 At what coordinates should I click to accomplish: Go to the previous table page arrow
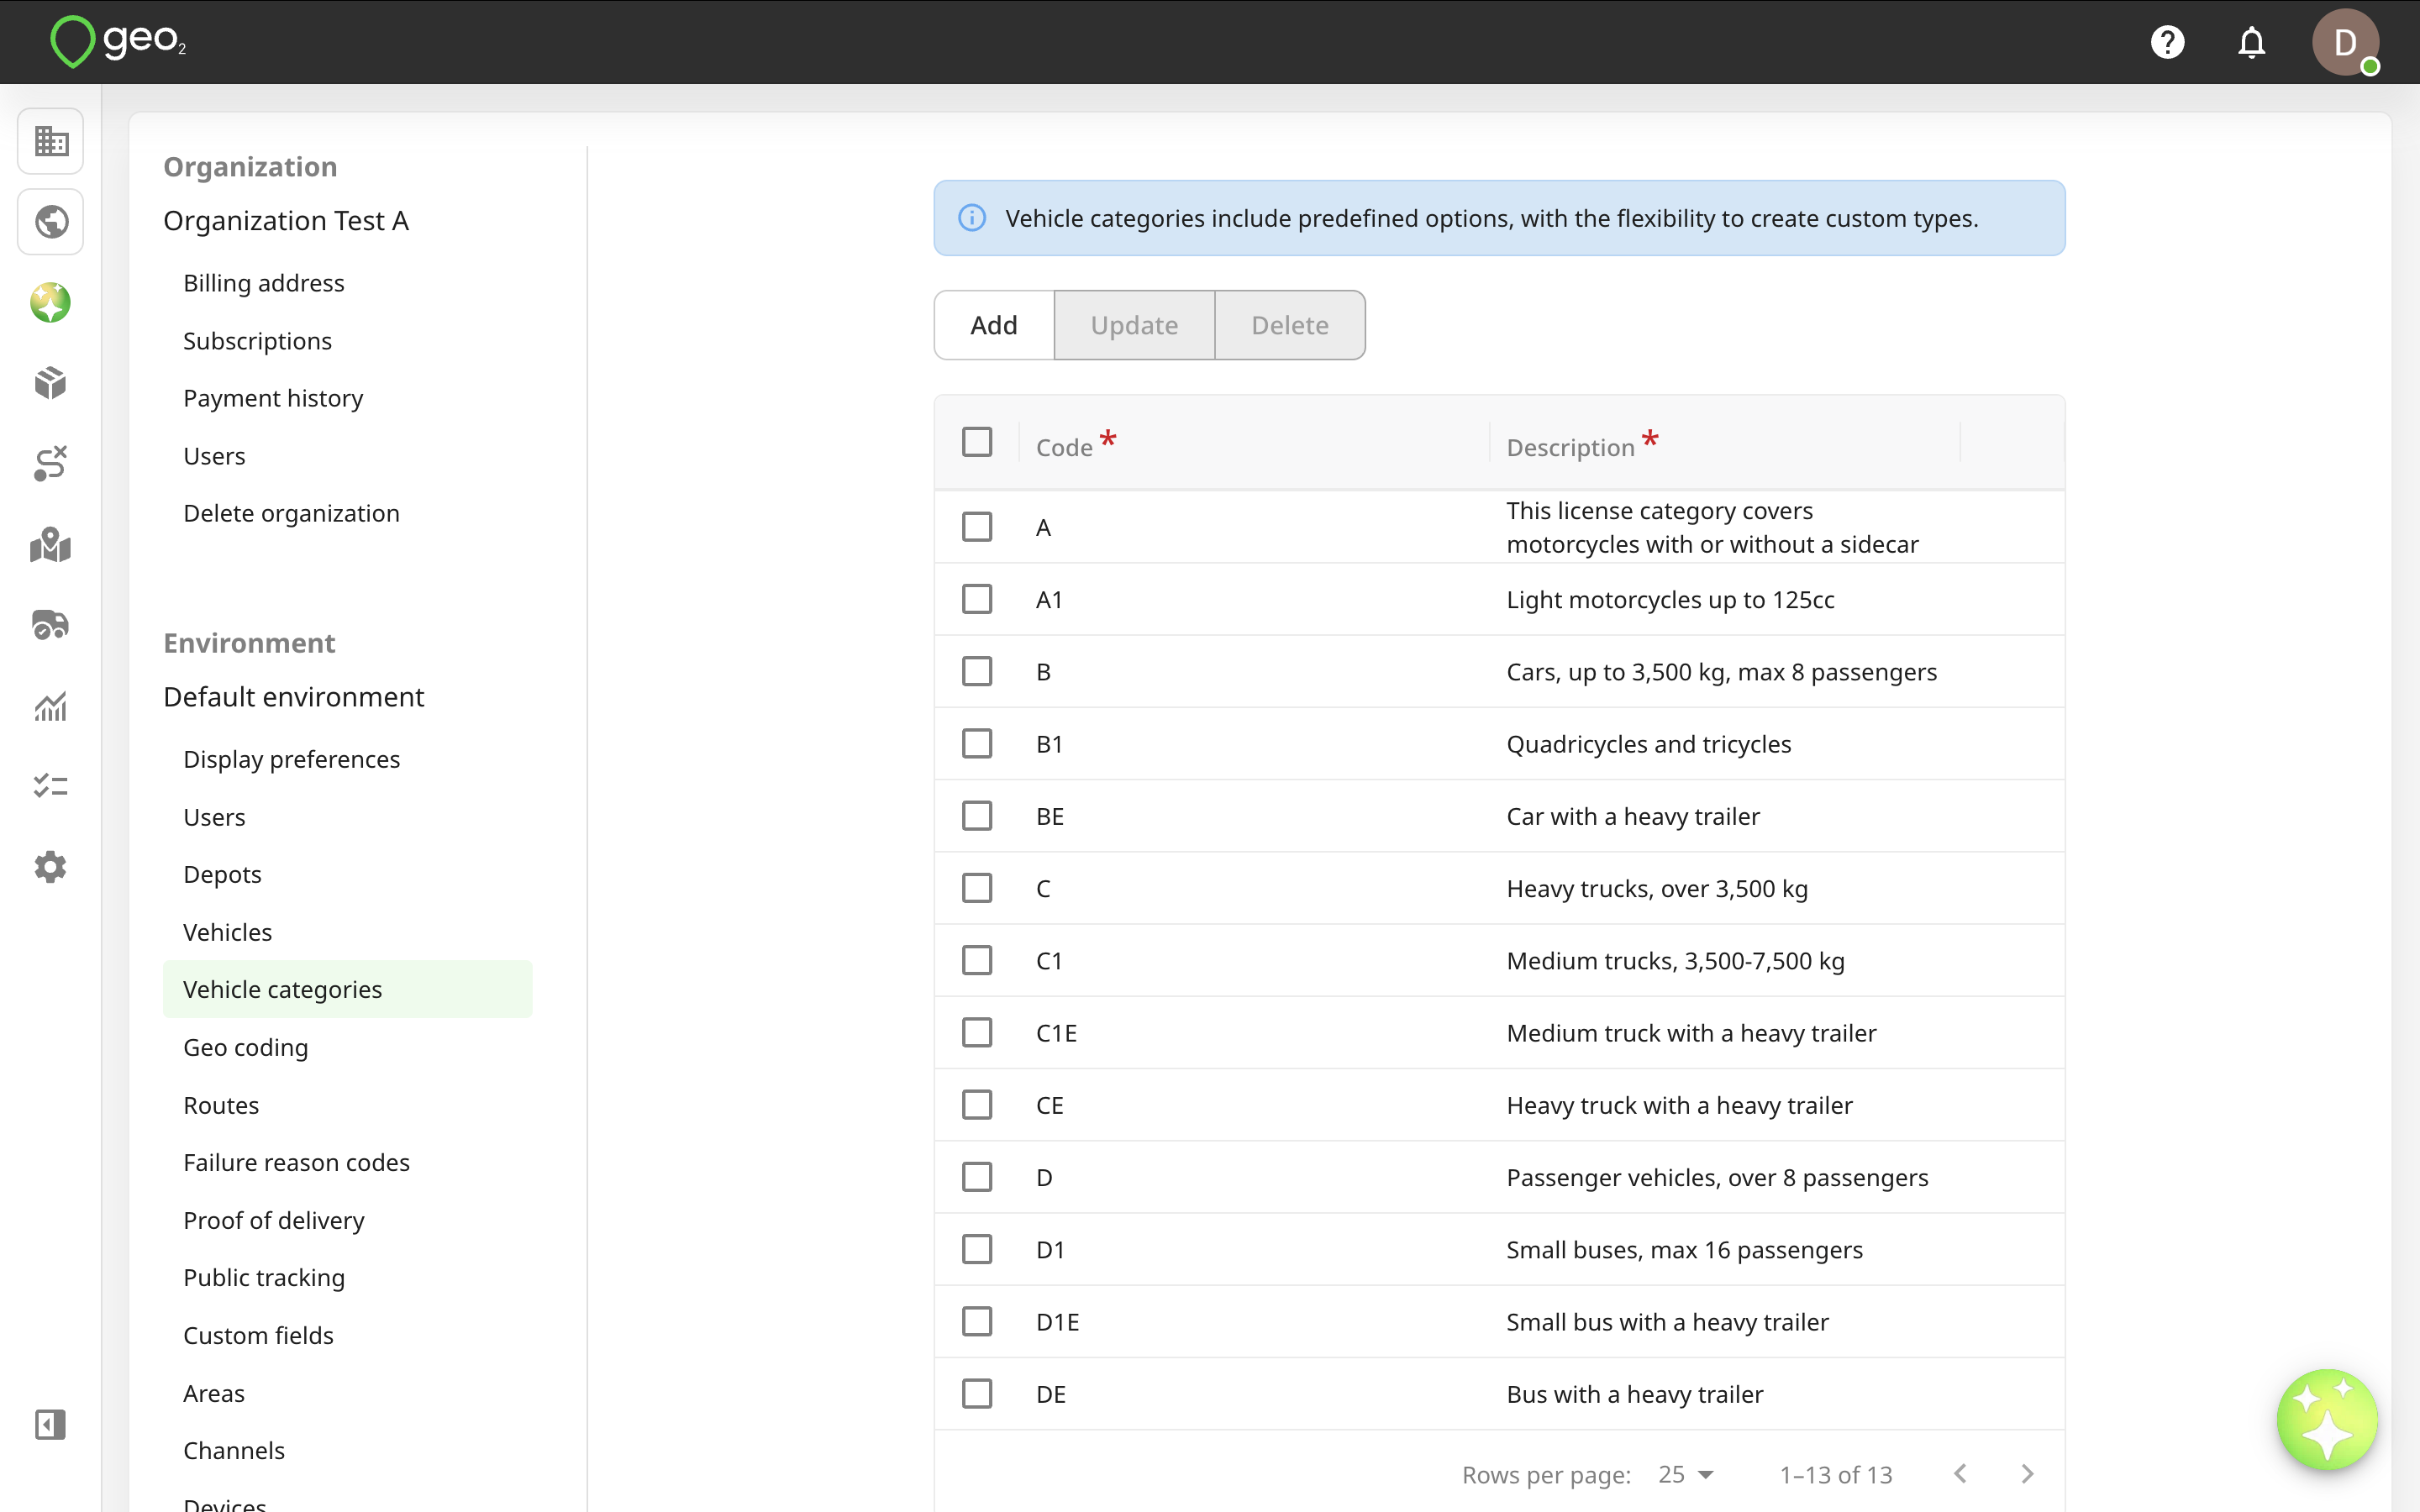pyautogui.click(x=1960, y=1474)
